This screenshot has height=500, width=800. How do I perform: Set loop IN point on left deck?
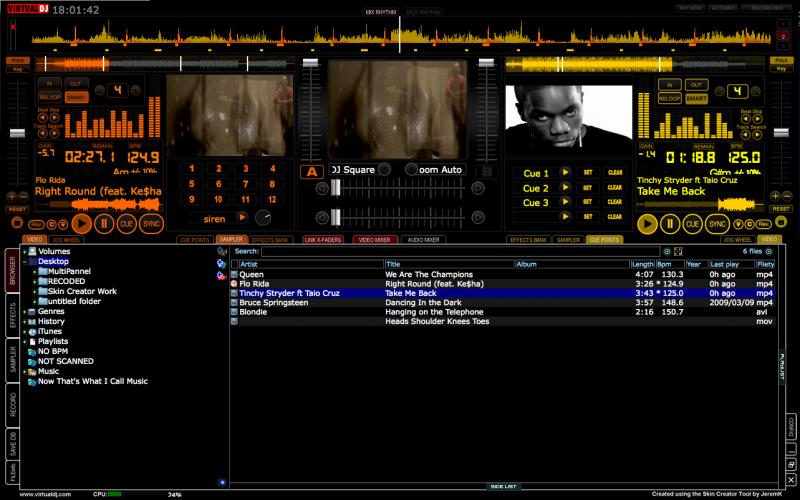point(49,84)
